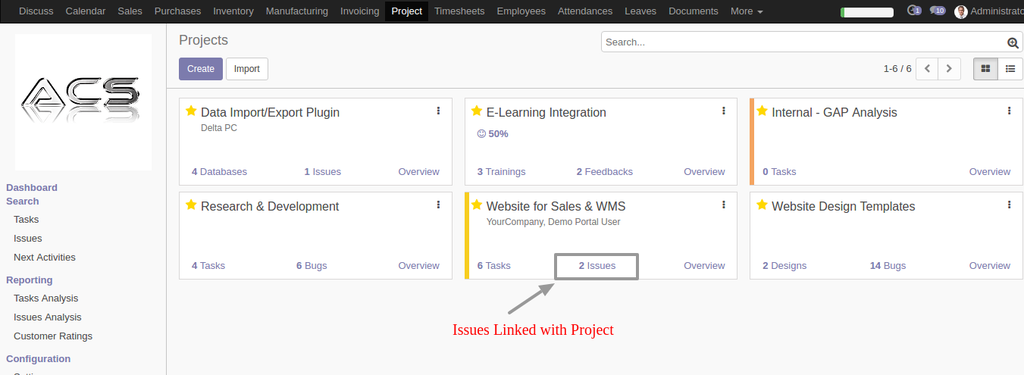Go to next page of projects
This screenshot has width=1024, height=375.
pyautogui.click(x=950, y=69)
